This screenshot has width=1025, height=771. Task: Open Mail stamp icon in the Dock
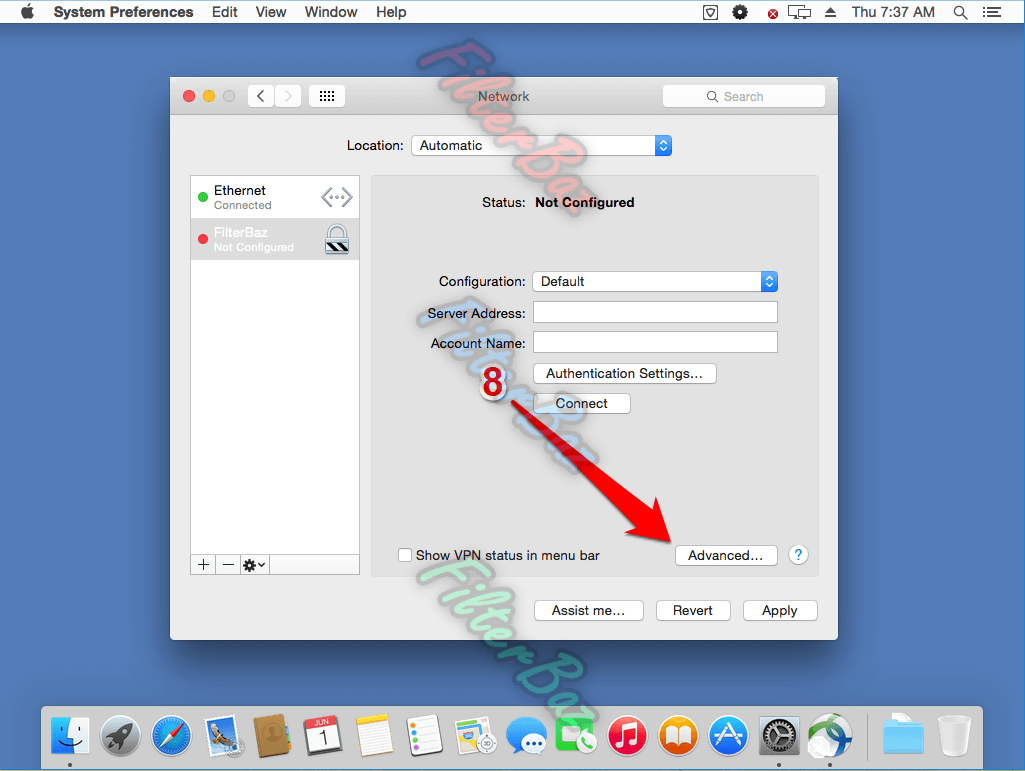223,736
